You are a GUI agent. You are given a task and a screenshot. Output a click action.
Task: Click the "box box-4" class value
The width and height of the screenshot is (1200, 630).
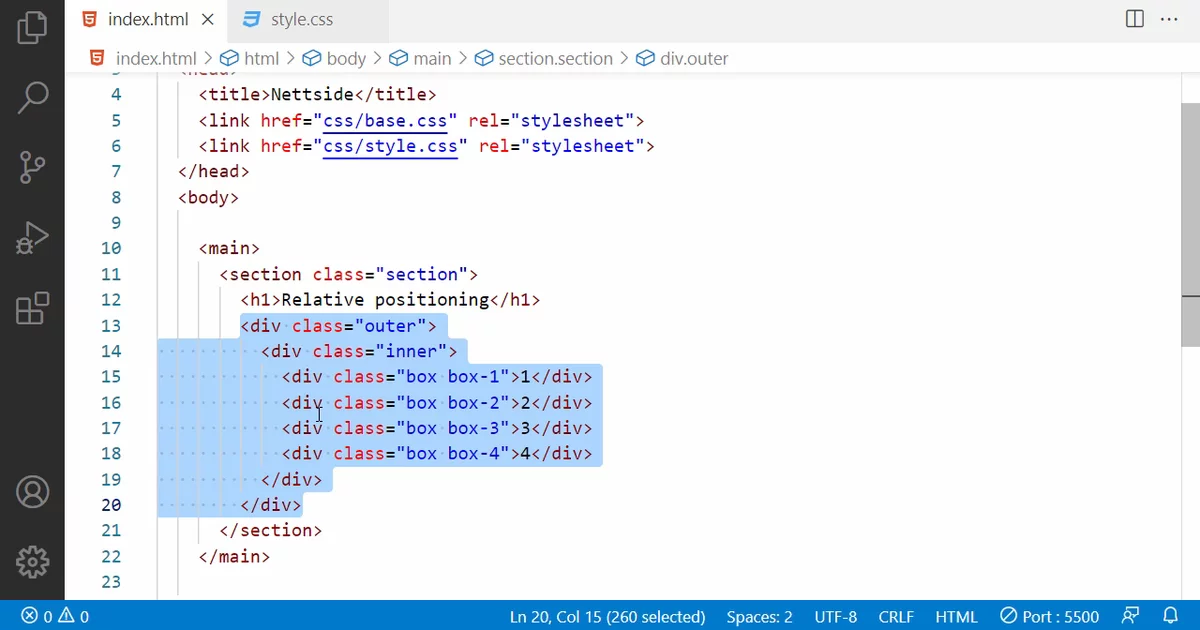tap(453, 454)
